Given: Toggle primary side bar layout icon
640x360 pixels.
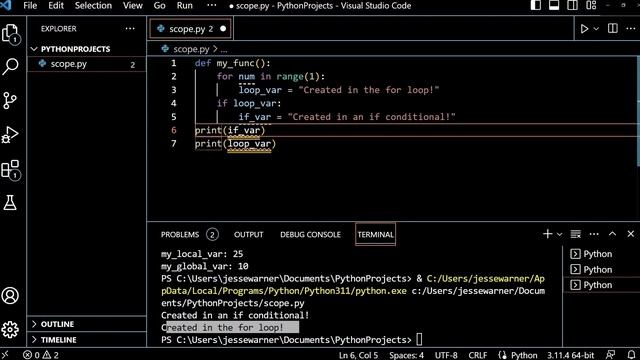Looking at the screenshot, I should pyautogui.click(x=536, y=5).
